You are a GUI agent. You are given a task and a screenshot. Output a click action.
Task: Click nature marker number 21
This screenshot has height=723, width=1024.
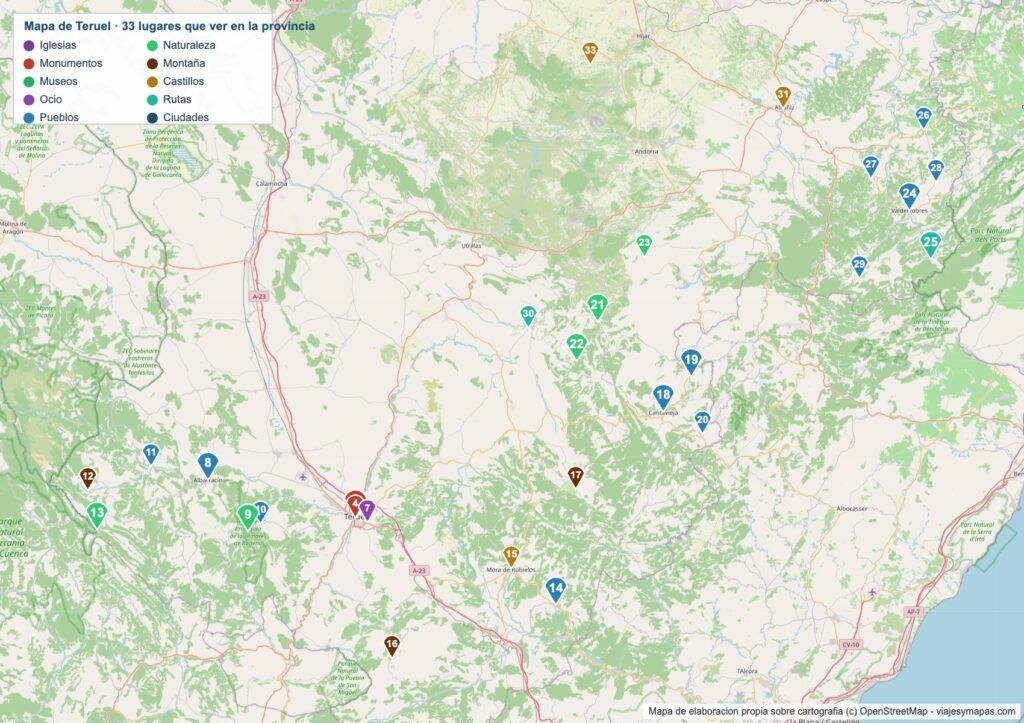pyautogui.click(x=597, y=306)
